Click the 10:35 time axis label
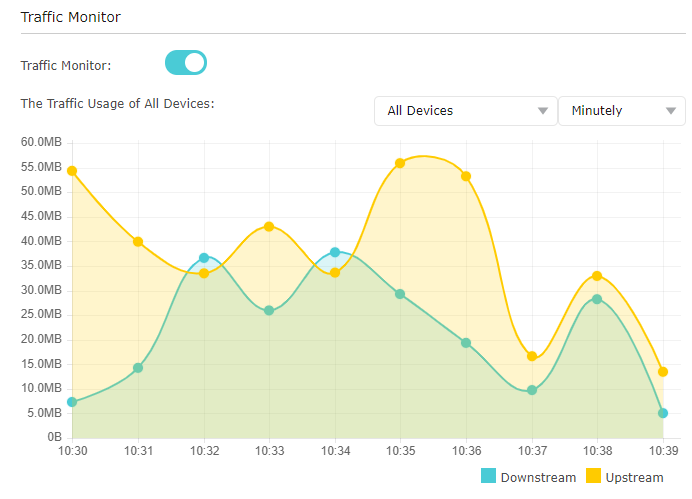692x499 pixels. click(400, 452)
